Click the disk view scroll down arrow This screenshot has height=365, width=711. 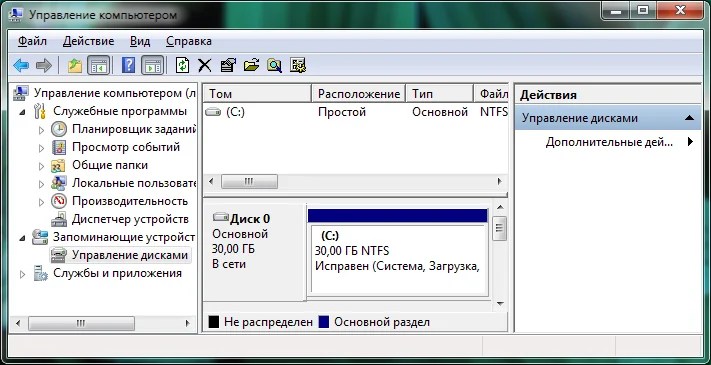[x=500, y=303]
